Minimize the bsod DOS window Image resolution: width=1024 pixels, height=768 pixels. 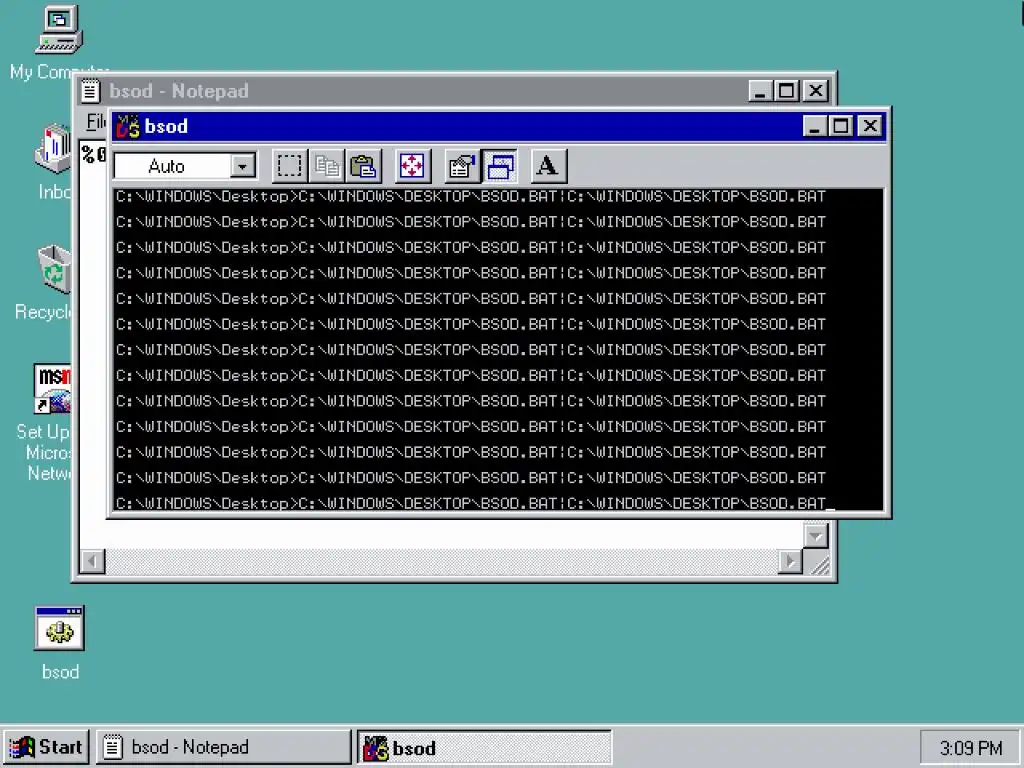pos(814,126)
